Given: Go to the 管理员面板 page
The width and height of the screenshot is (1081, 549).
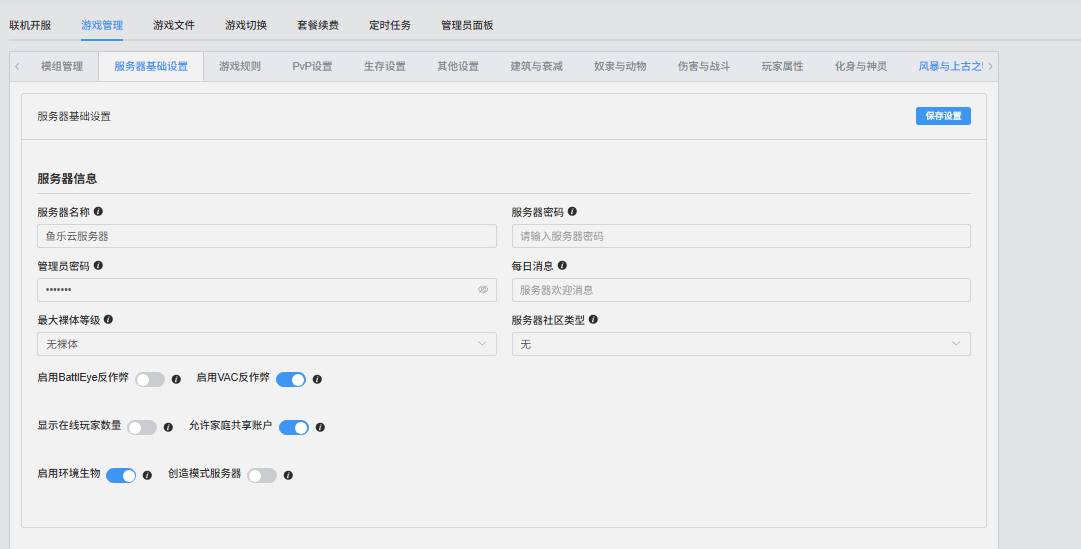Looking at the screenshot, I should (x=467, y=25).
